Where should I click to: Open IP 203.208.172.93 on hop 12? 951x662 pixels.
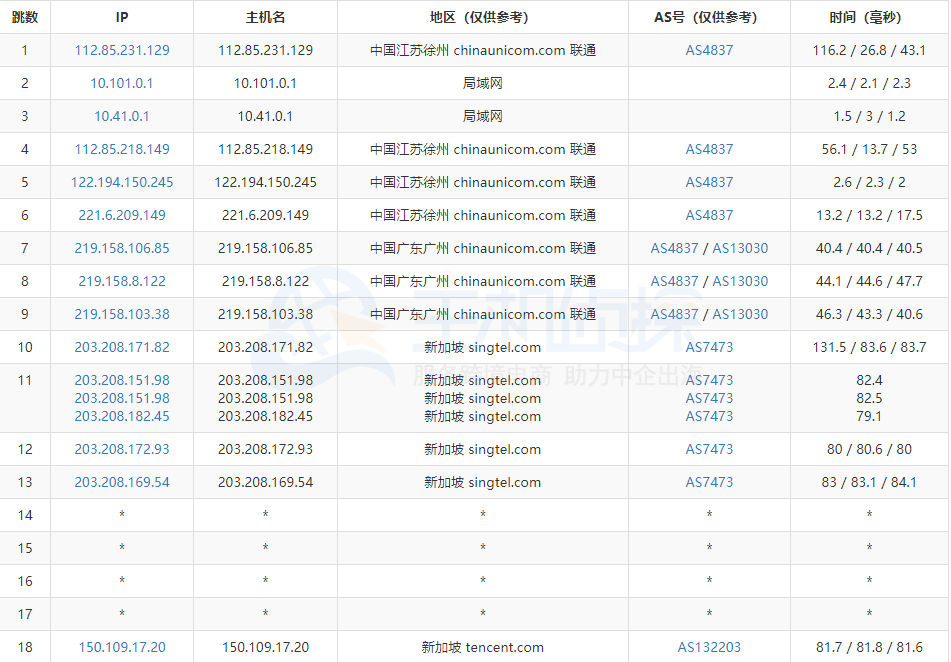click(x=122, y=449)
